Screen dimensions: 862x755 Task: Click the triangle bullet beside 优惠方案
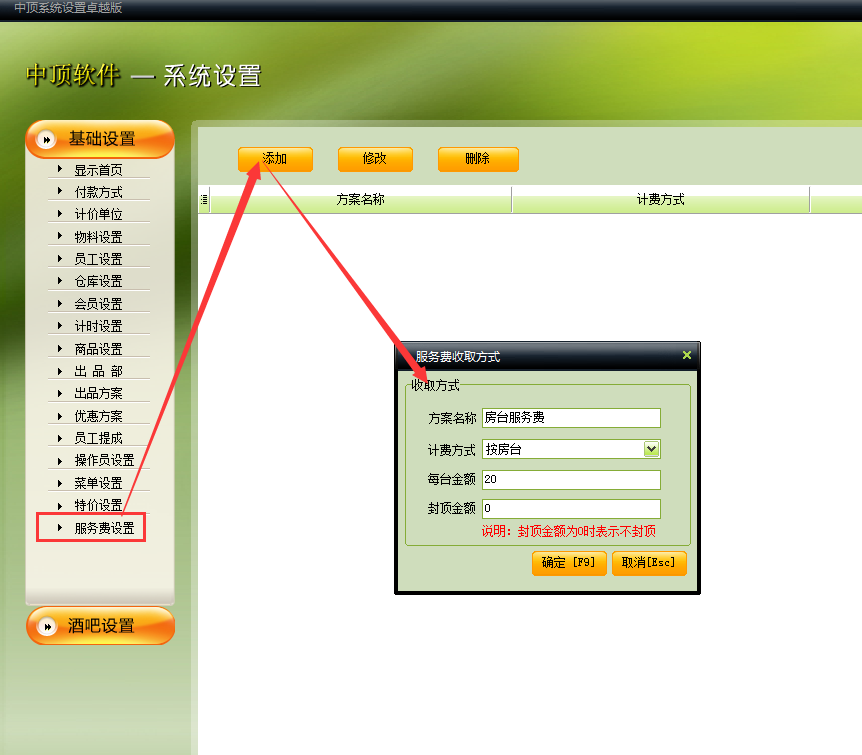60,415
